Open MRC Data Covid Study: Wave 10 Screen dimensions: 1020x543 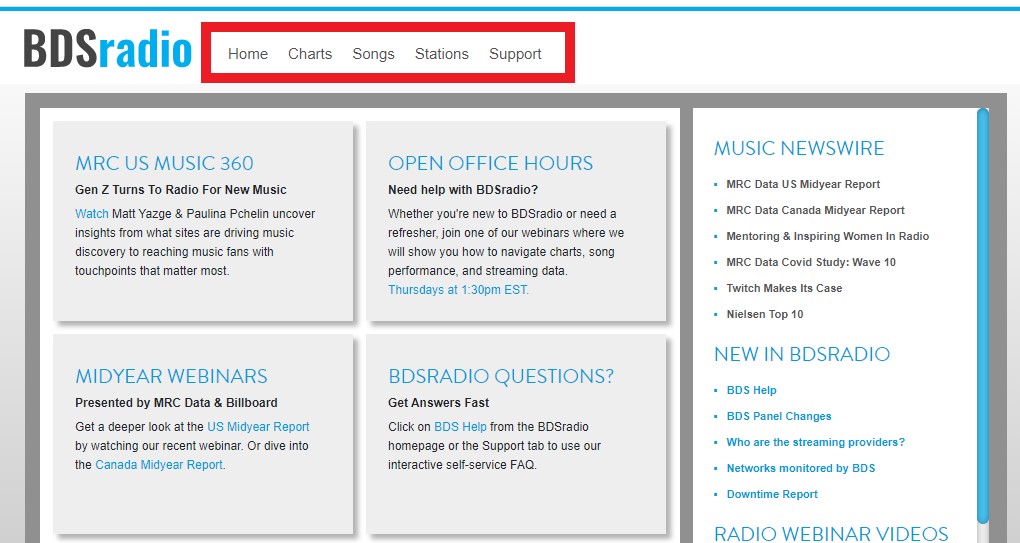tap(811, 262)
